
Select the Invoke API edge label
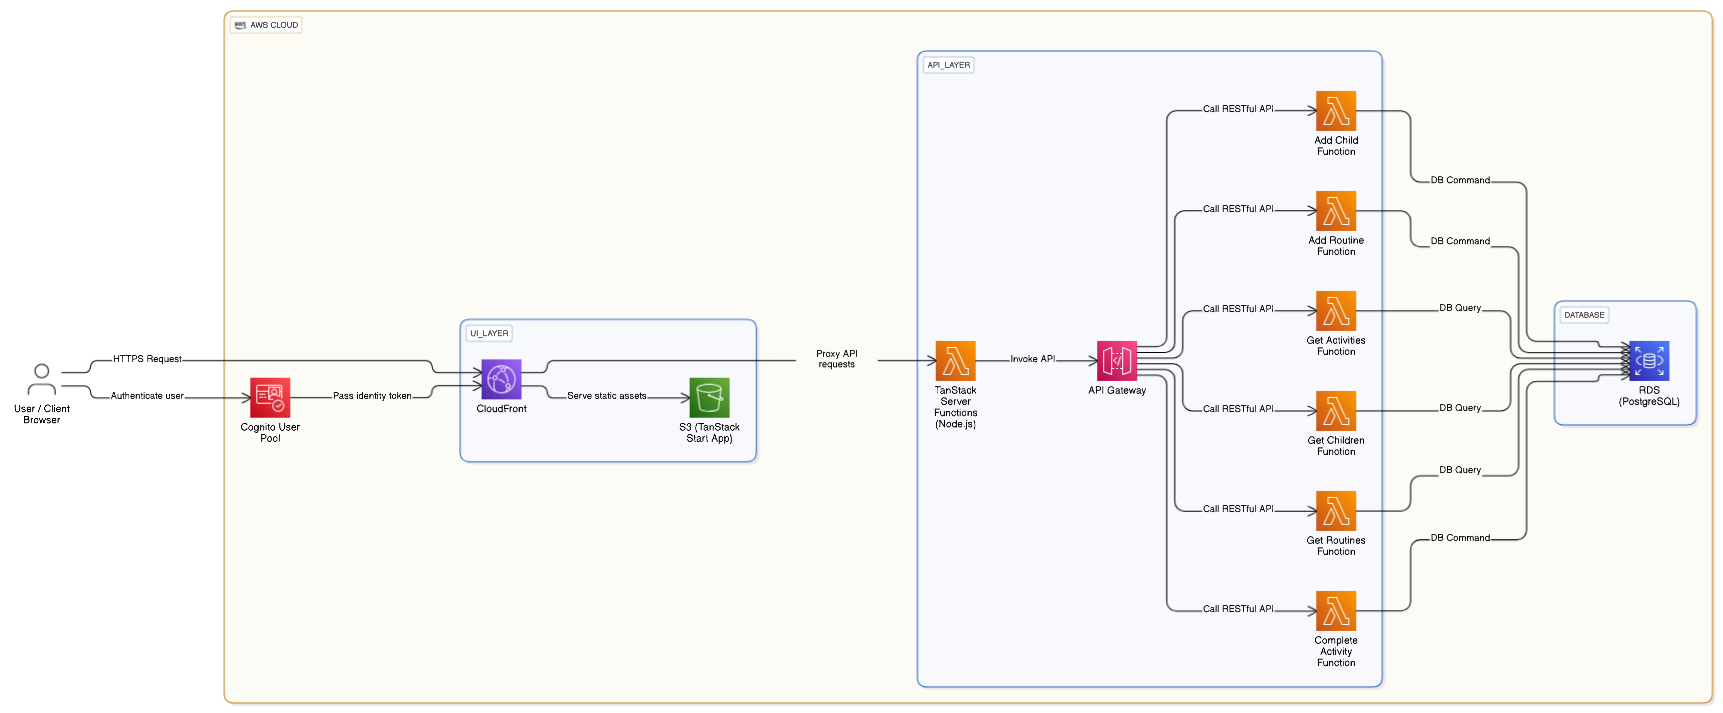pyautogui.click(x=1032, y=359)
